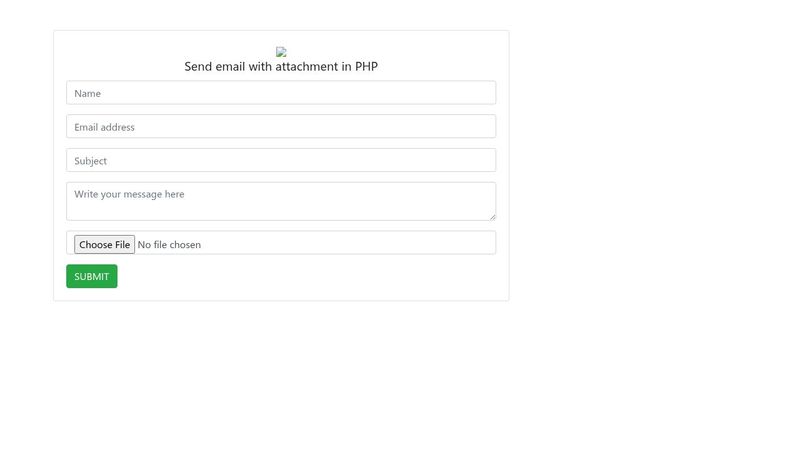800x450 pixels.
Task: Click the word "attachment" in the title
Action: point(306,67)
